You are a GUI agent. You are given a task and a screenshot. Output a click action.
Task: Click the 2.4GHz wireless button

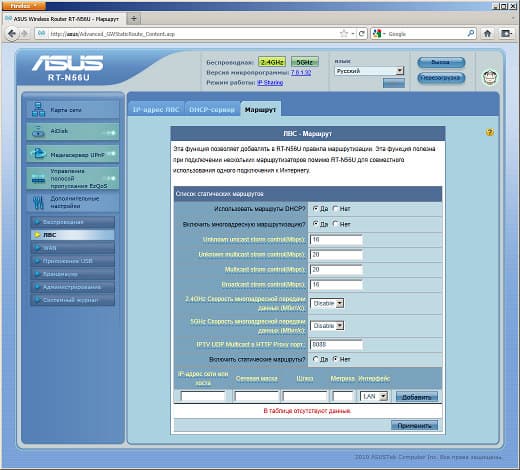272,62
